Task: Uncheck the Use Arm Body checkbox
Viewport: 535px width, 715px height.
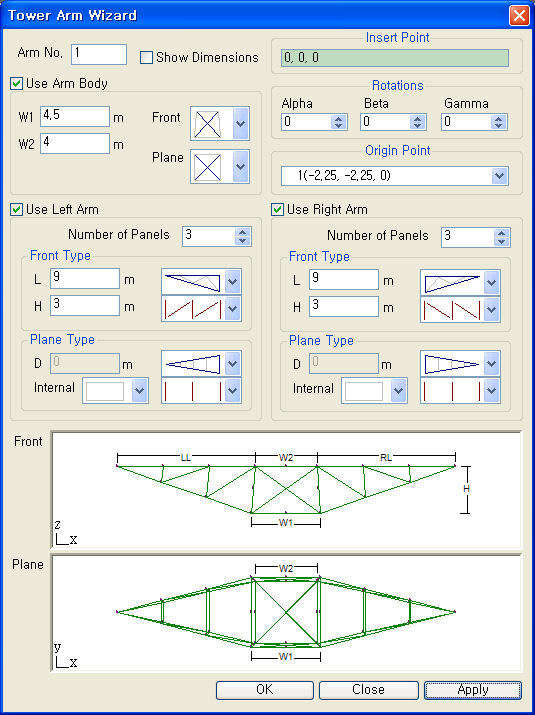Action: [x=16, y=83]
